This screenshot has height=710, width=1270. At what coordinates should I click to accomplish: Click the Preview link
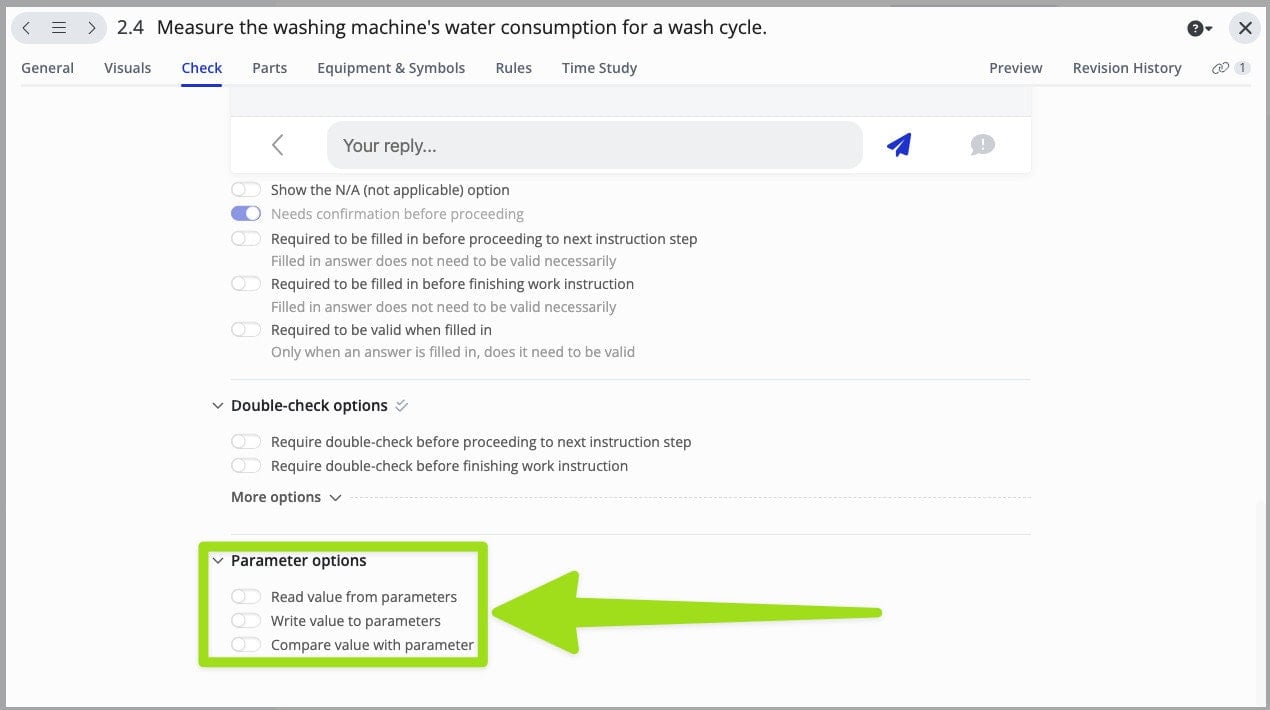(1015, 68)
